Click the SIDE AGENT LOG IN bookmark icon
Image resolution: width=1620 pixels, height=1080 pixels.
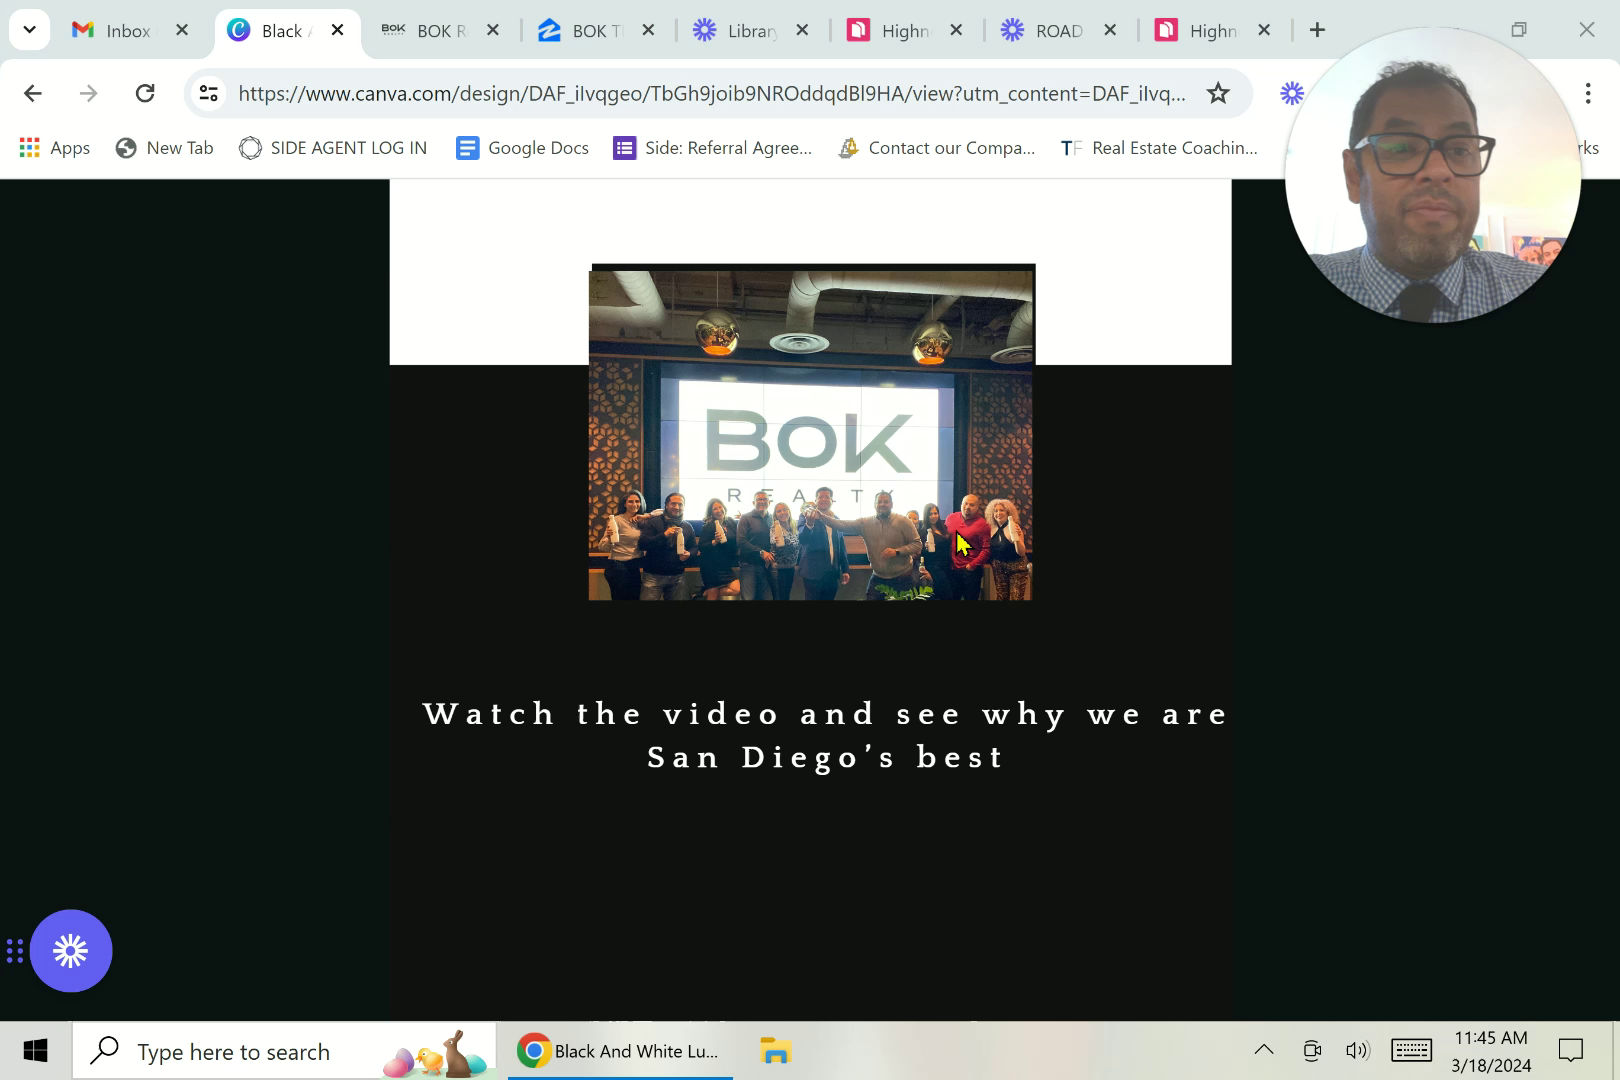(x=249, y=147)
